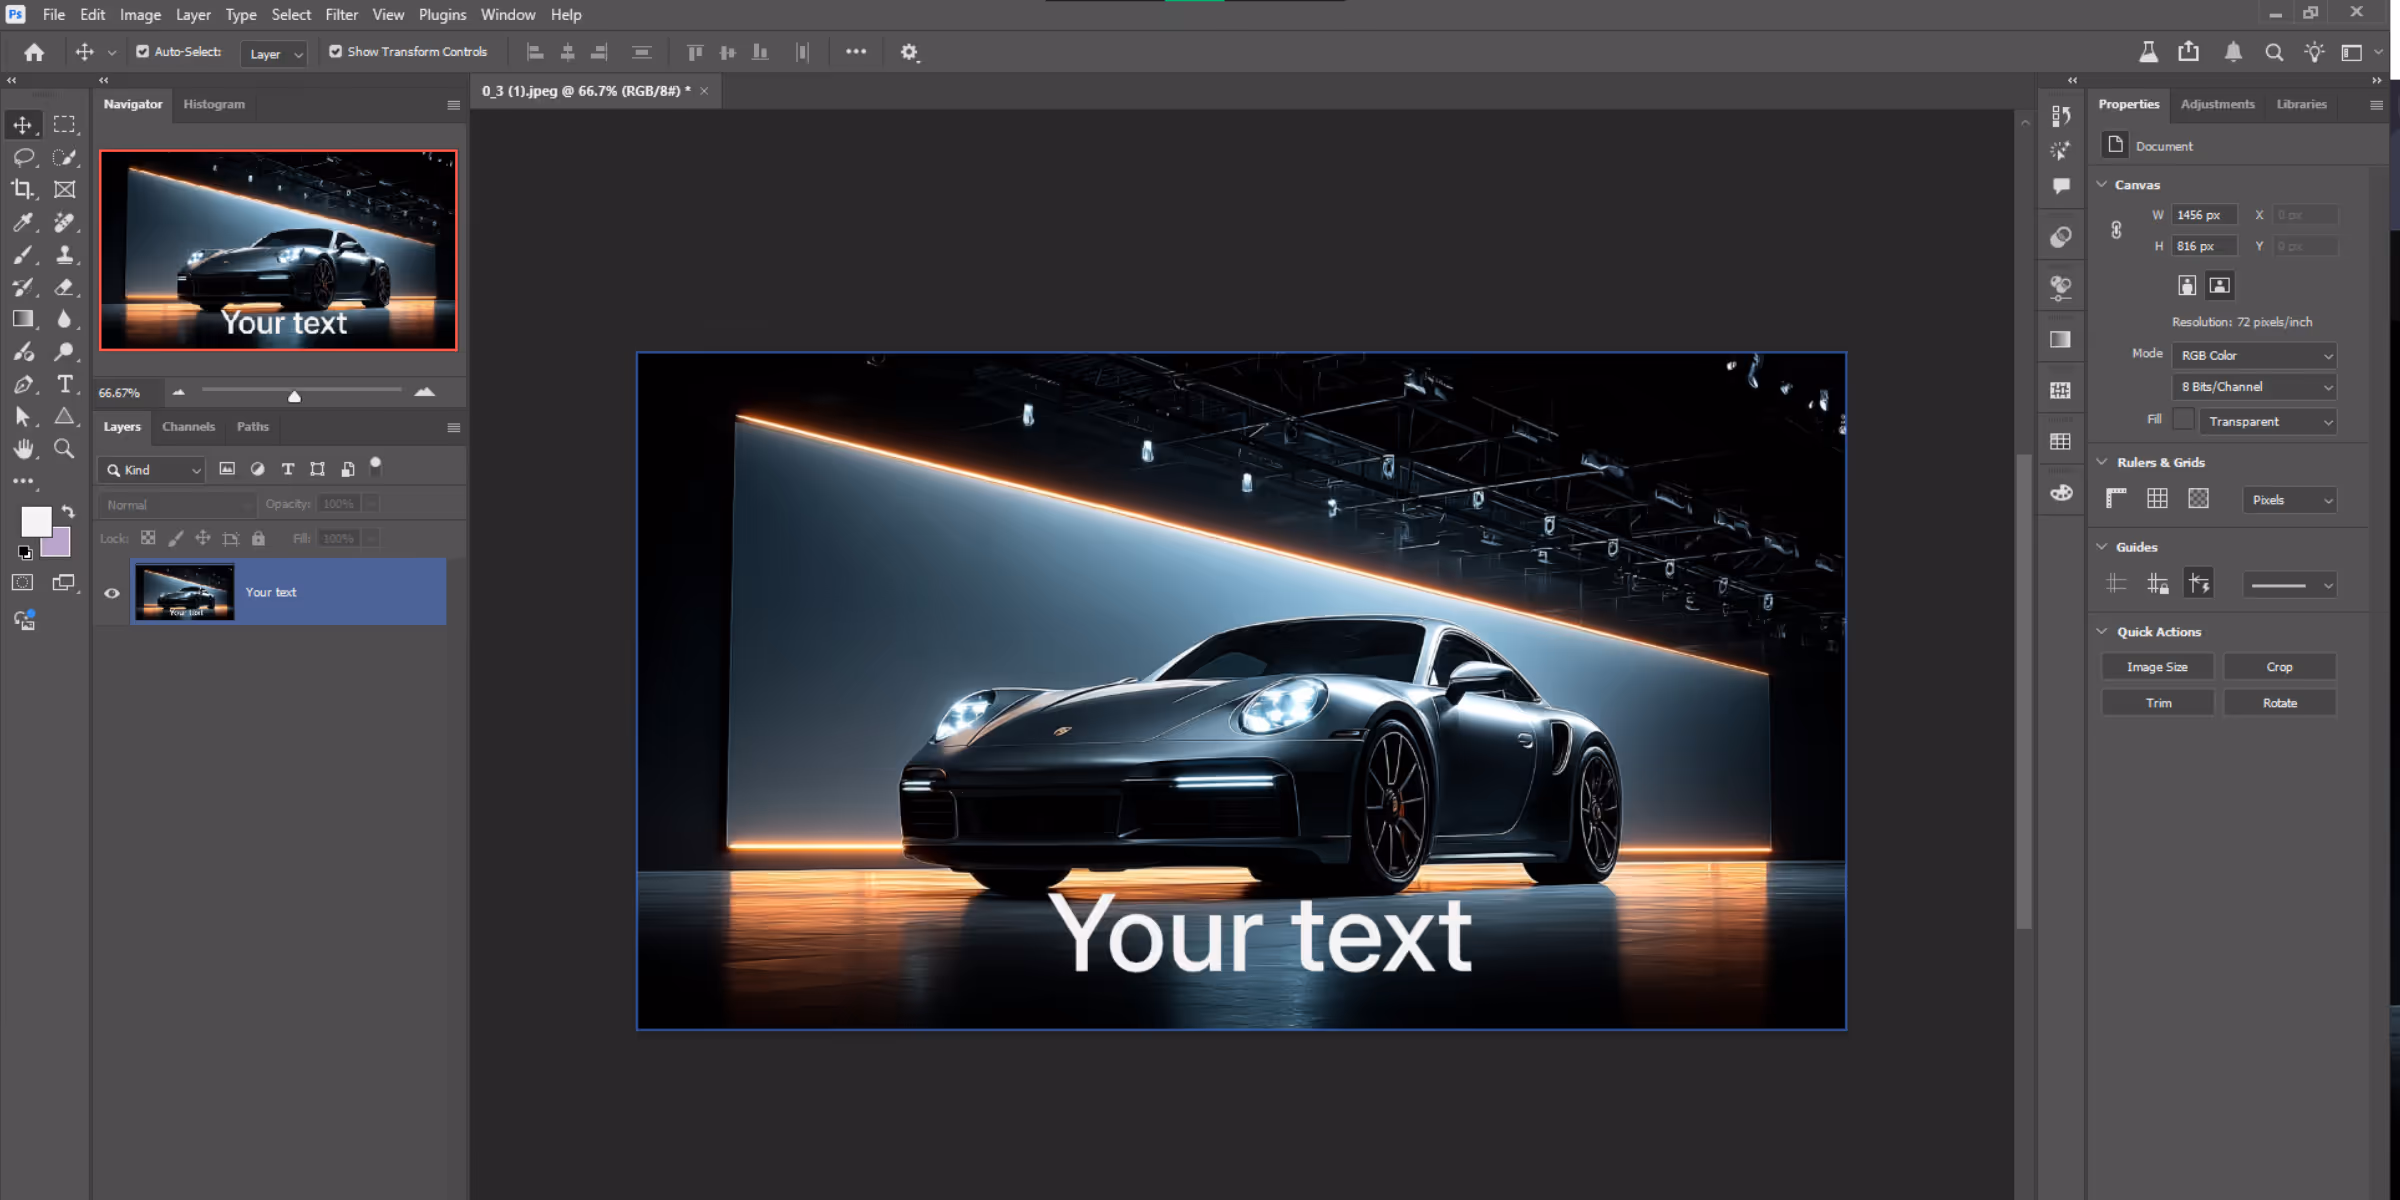The image size is (2400, 1200).
Task: Select the Pen tool
Action: (22, 384)
